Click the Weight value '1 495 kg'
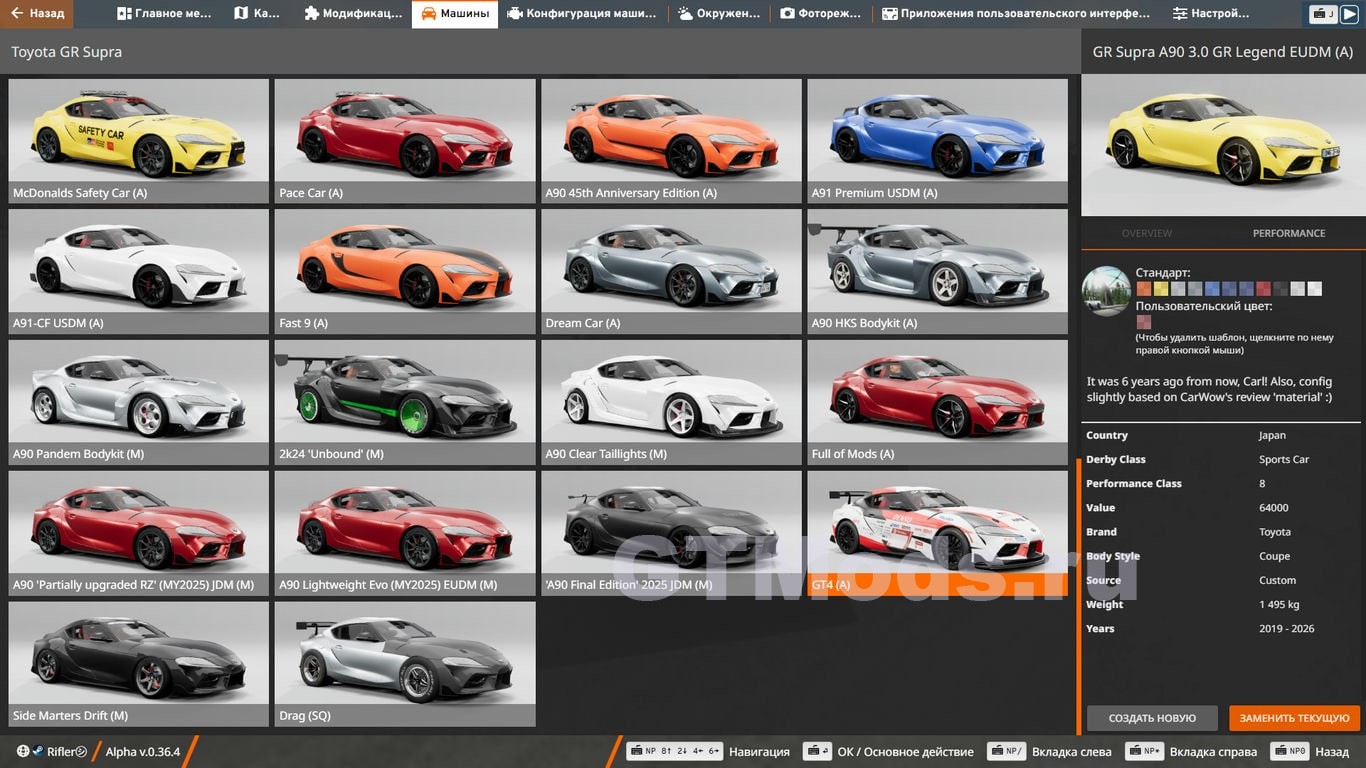Image resolution: width=1366 pixels, height=768 pixels. point(1279,604)
